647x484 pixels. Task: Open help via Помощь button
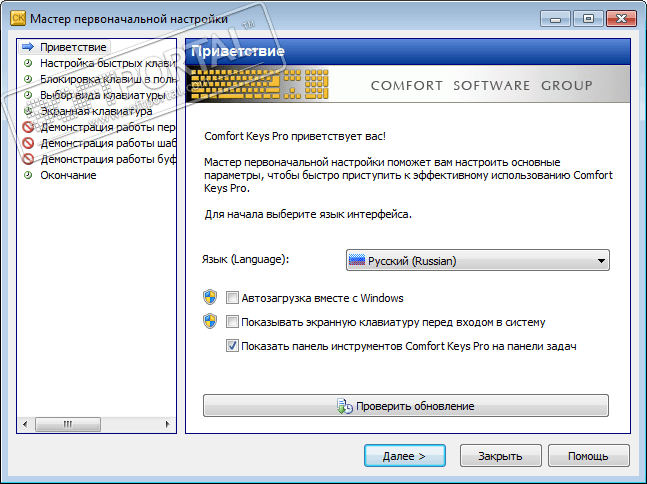click(588, 456)
